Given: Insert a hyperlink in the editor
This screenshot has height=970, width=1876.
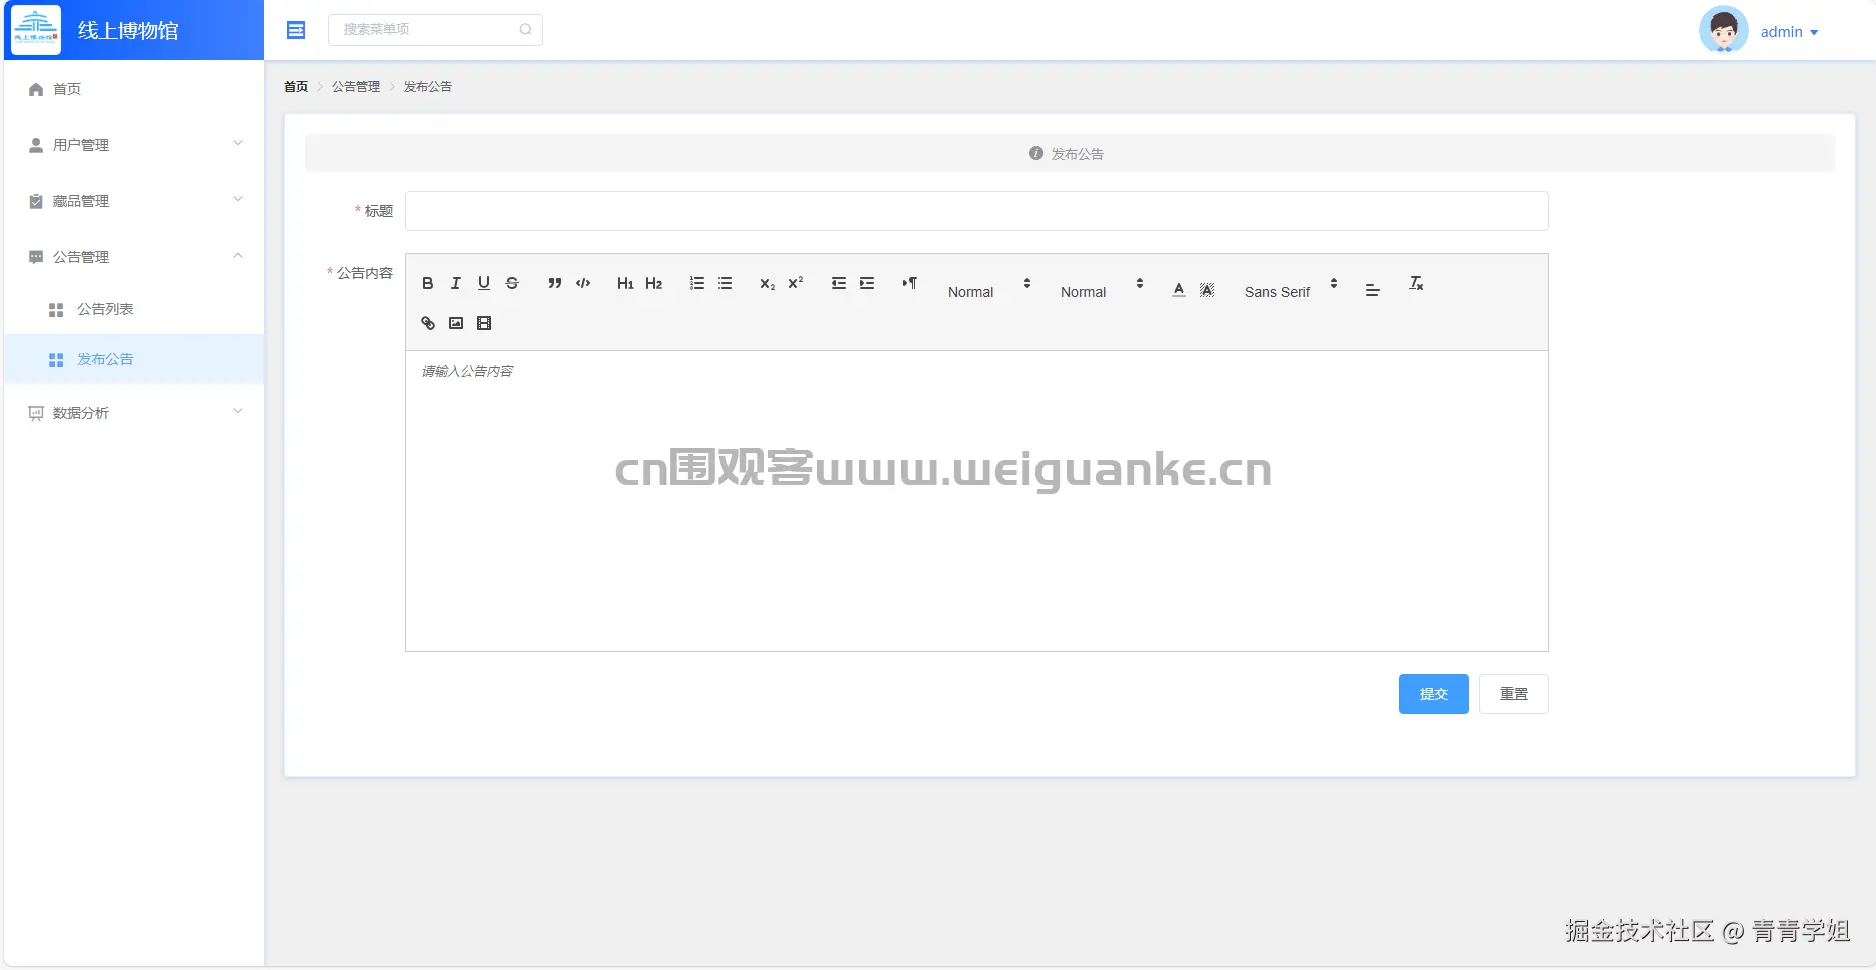Looking at the screenshot, I should 428,323.
